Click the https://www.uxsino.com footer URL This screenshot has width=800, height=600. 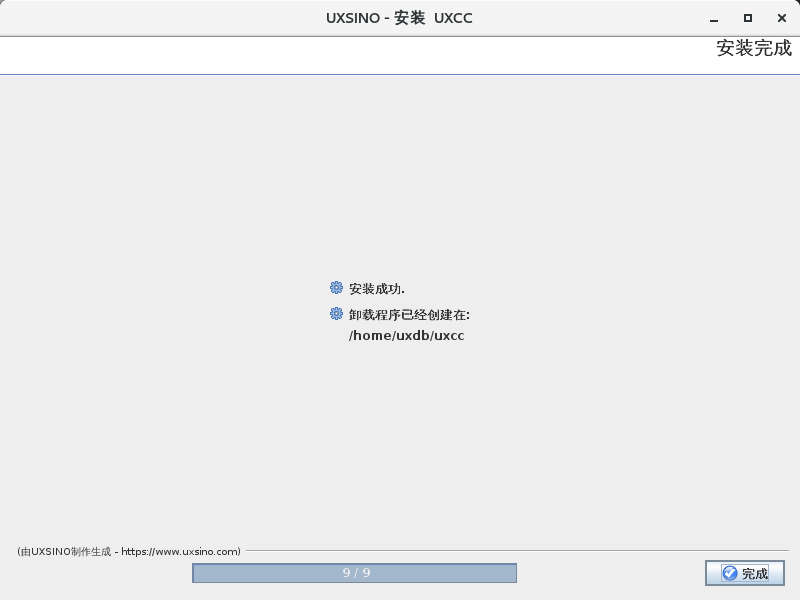(x=179, y=551)
